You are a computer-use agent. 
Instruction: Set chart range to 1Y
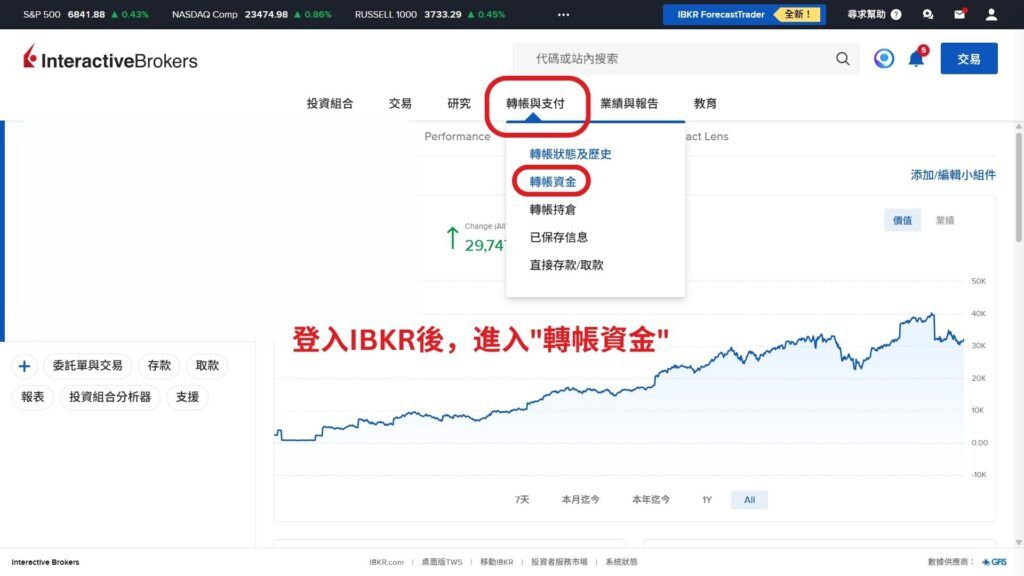[x=706, y=499]
